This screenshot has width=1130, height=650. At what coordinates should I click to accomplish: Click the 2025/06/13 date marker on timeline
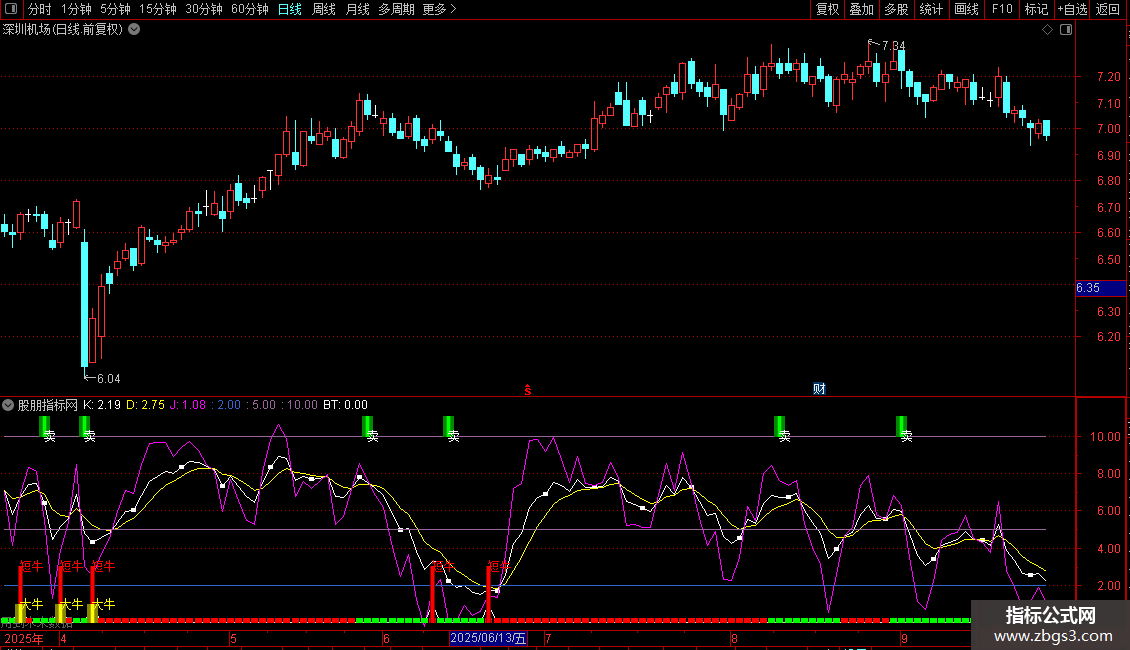487,638
